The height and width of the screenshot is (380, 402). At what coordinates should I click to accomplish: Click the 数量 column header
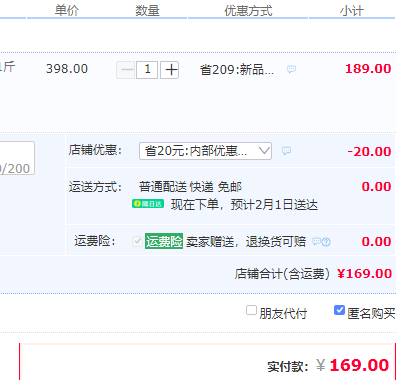click(147, 11)
